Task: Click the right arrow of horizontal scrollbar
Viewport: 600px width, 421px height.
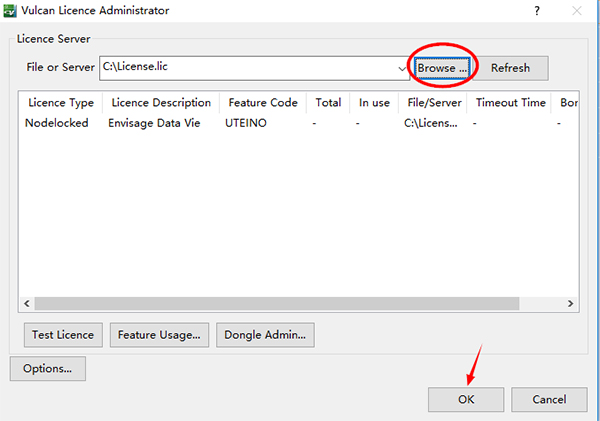Action: pos(570,304)
